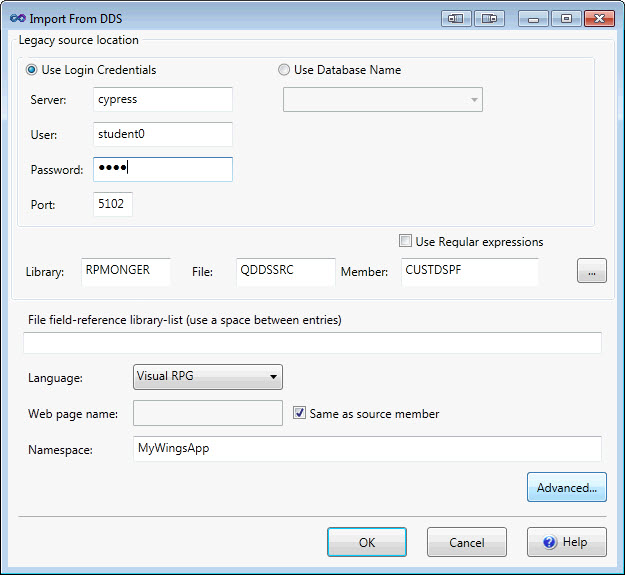Enable Use Regular expressions checkbox
This screenshot has height=575, width=625.
(405, 241)
